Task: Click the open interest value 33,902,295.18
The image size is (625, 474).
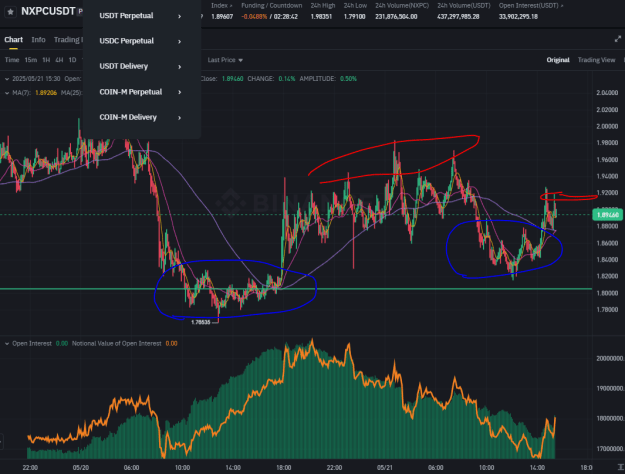Action: coord(518,17)
